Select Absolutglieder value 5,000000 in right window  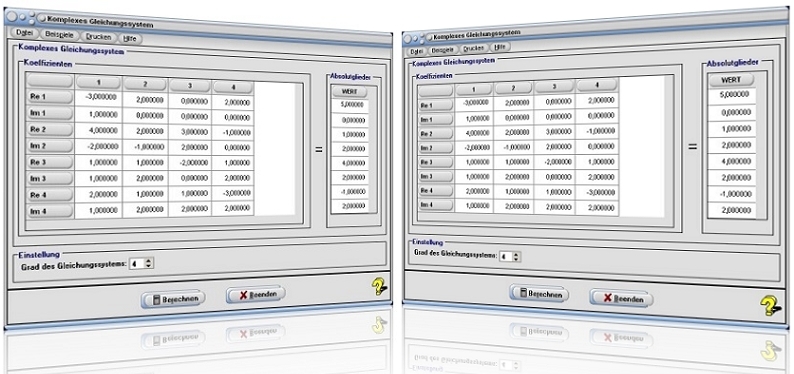(732, 95)
